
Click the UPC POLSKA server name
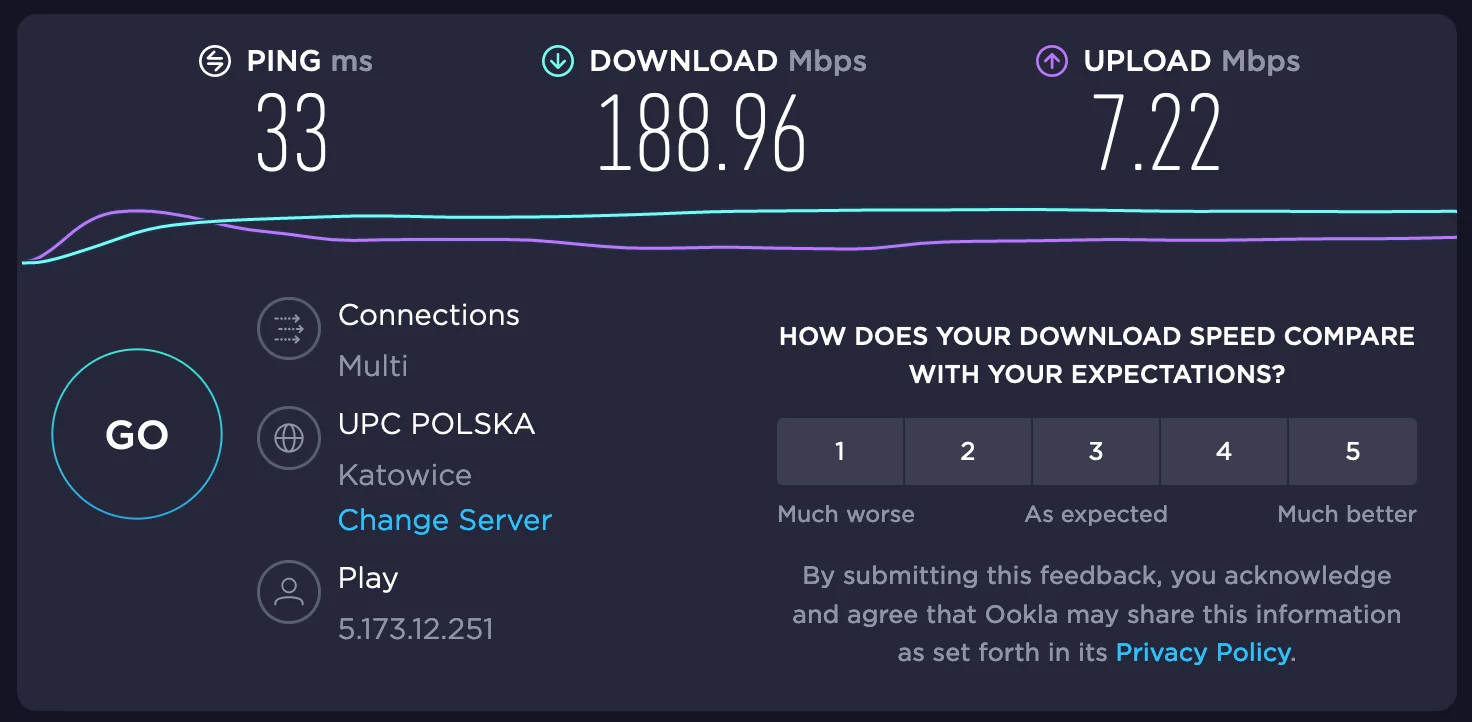(436, 424)
